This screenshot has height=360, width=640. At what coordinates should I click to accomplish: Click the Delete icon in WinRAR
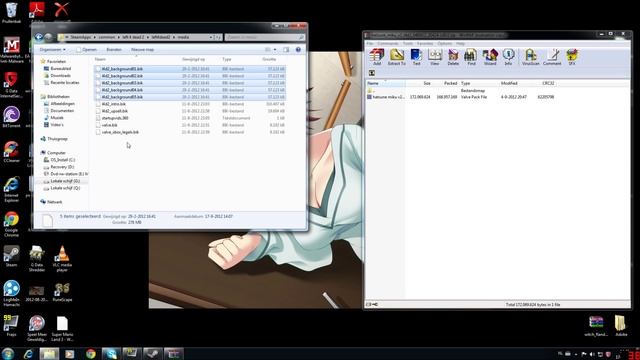click(453, 57)
